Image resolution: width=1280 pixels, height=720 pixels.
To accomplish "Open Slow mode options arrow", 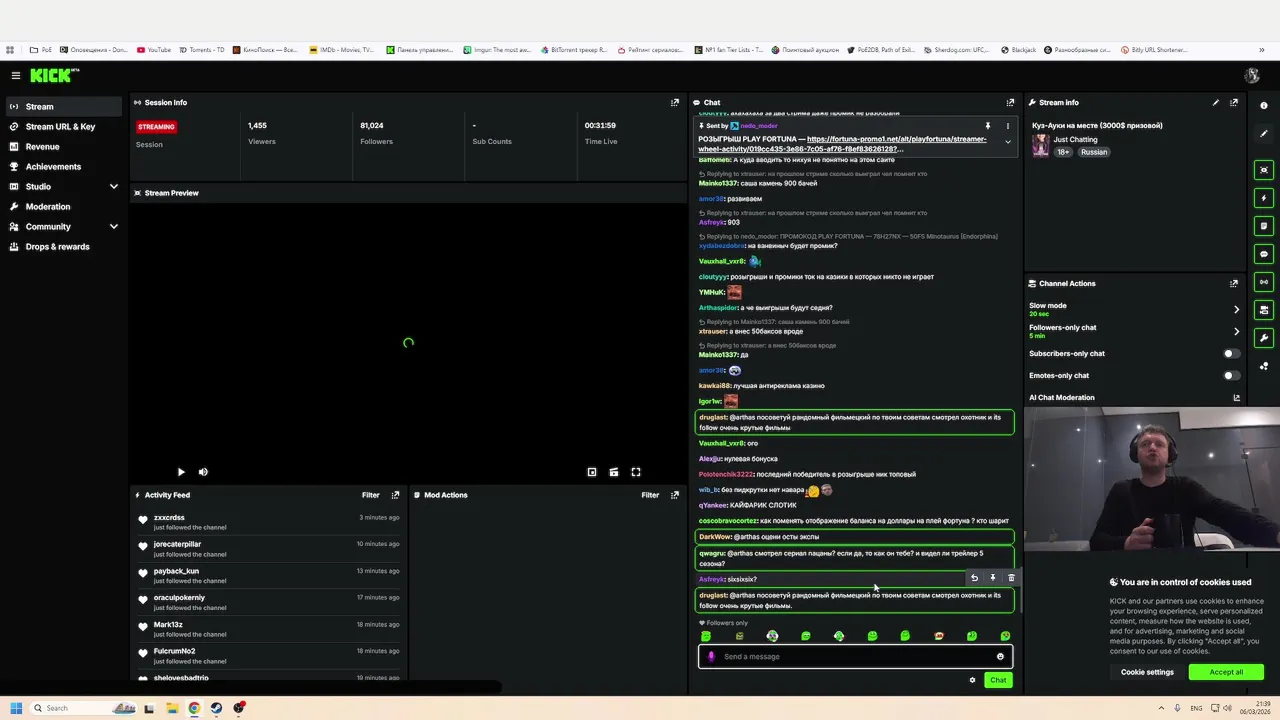I will pyautogui.click(x=1236, y=309).
